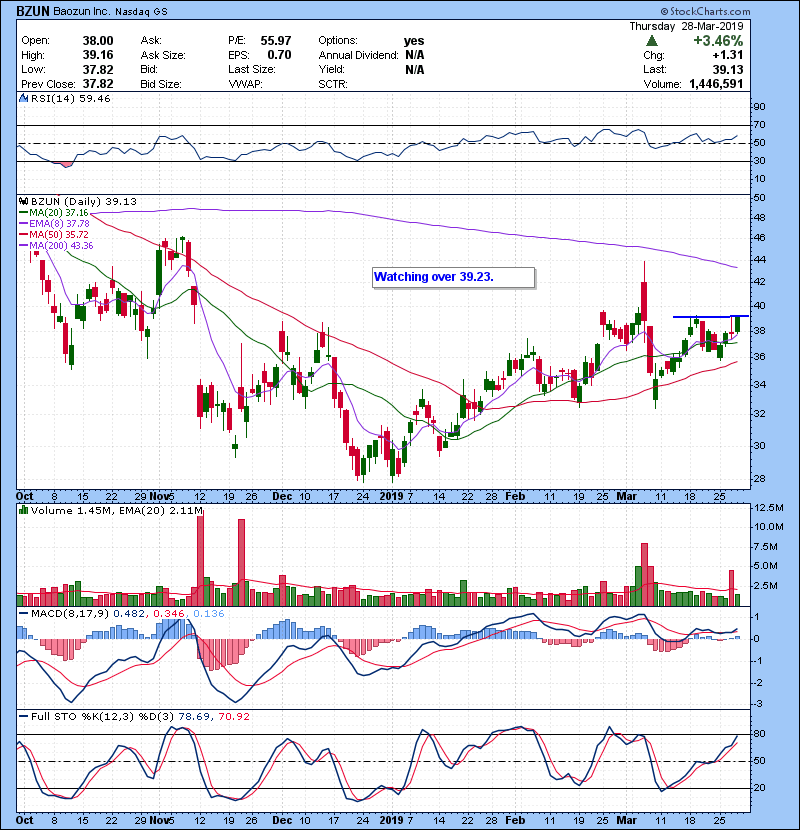800x830 pixels.
Task: Click the Prev Close label
Action: click(48, 84)
